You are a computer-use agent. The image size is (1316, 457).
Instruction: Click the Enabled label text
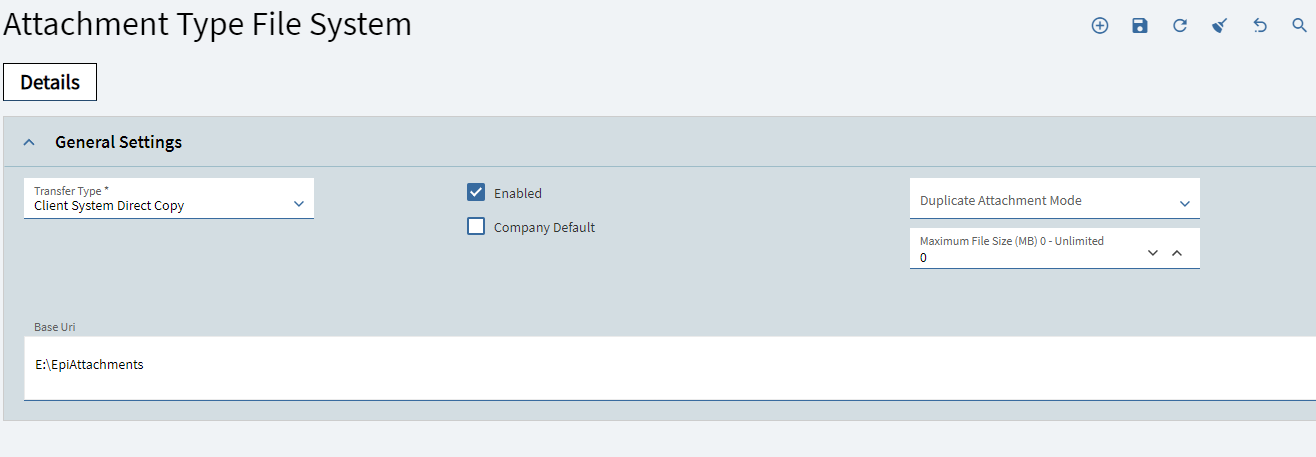pos(518,193)
